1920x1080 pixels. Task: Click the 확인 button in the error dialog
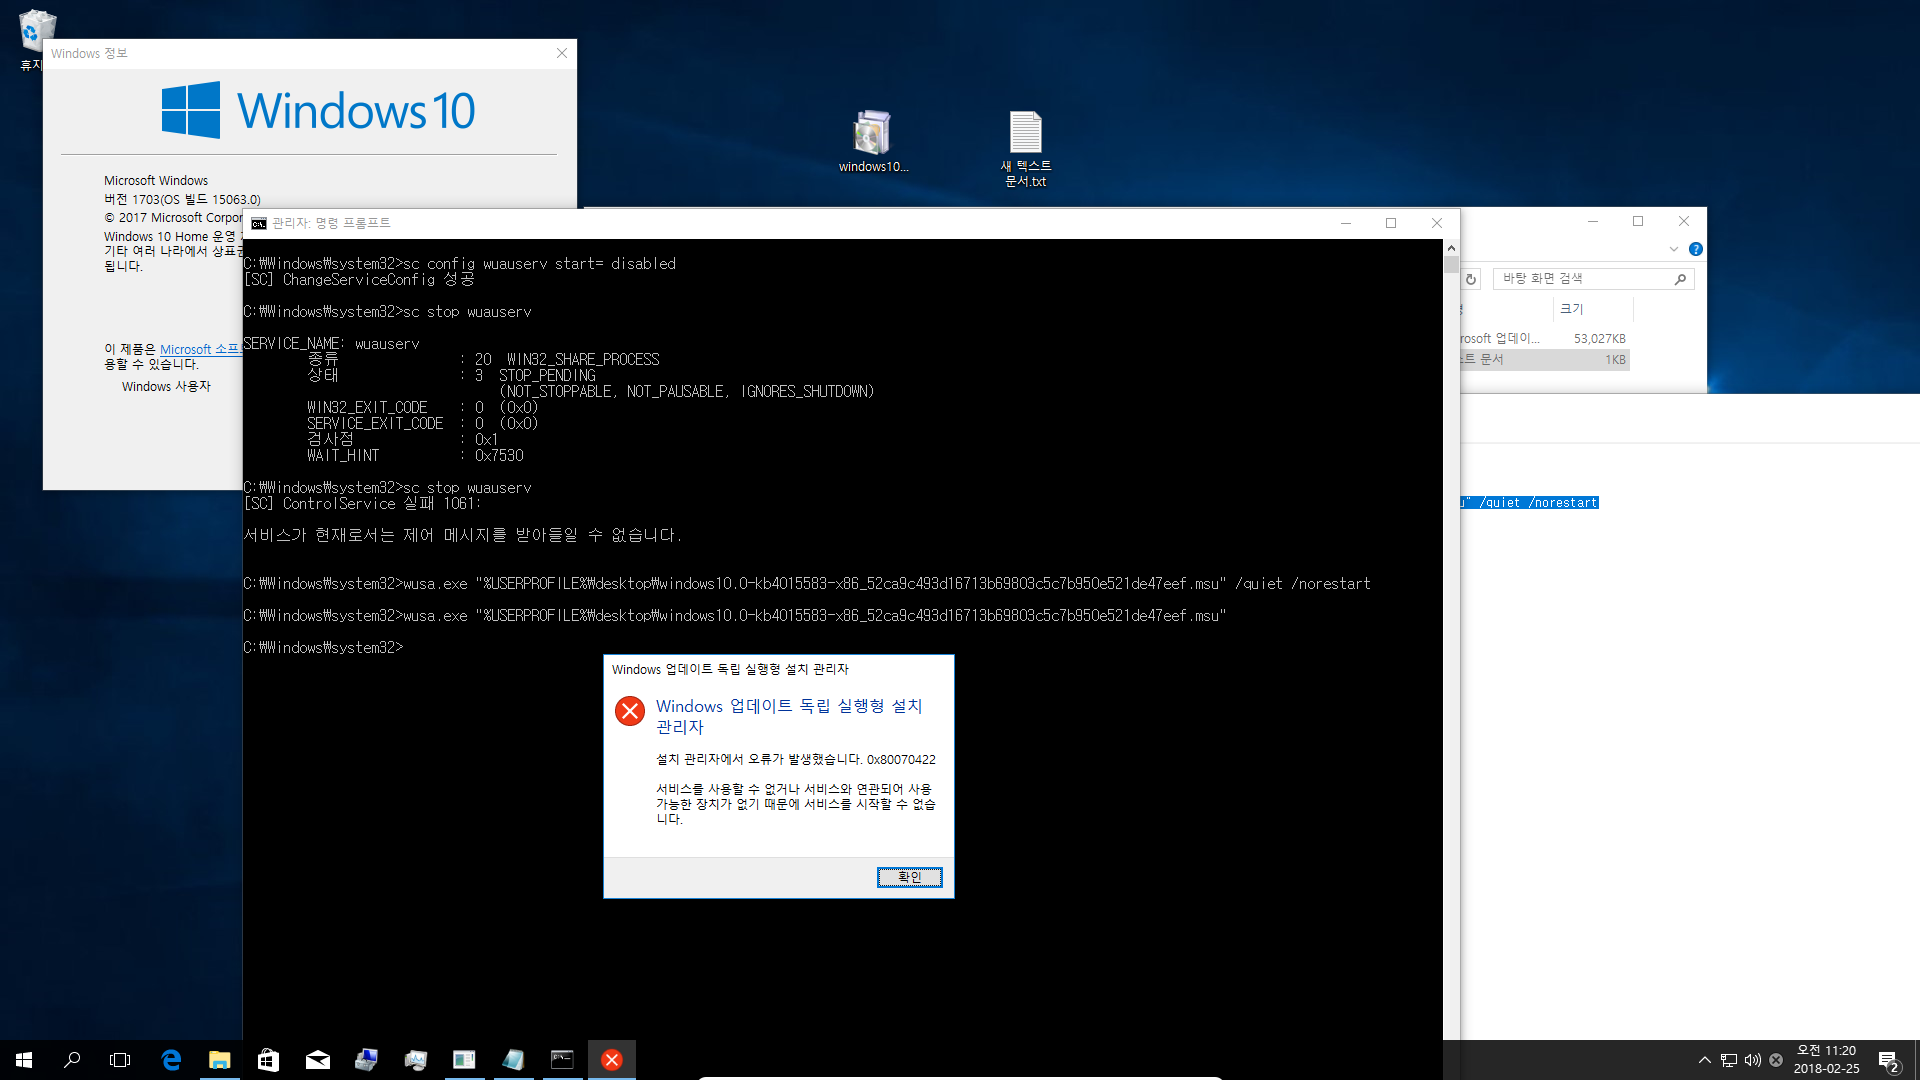(909, 877)
